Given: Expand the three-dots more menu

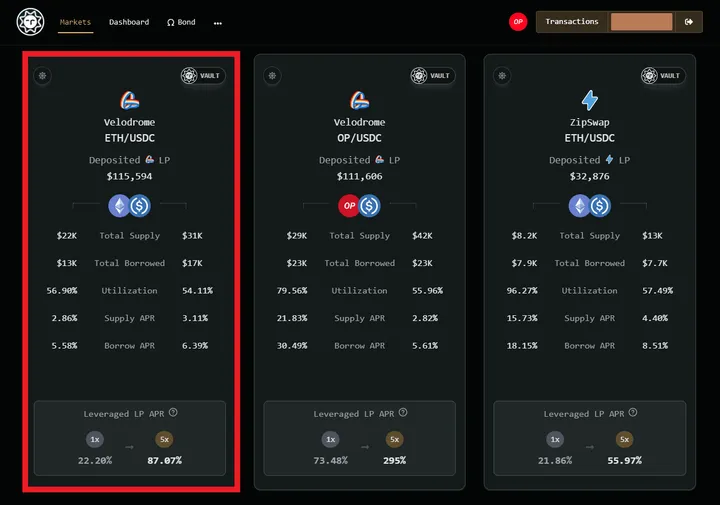Looking at the screenshot, I should [x=218, y=22].
